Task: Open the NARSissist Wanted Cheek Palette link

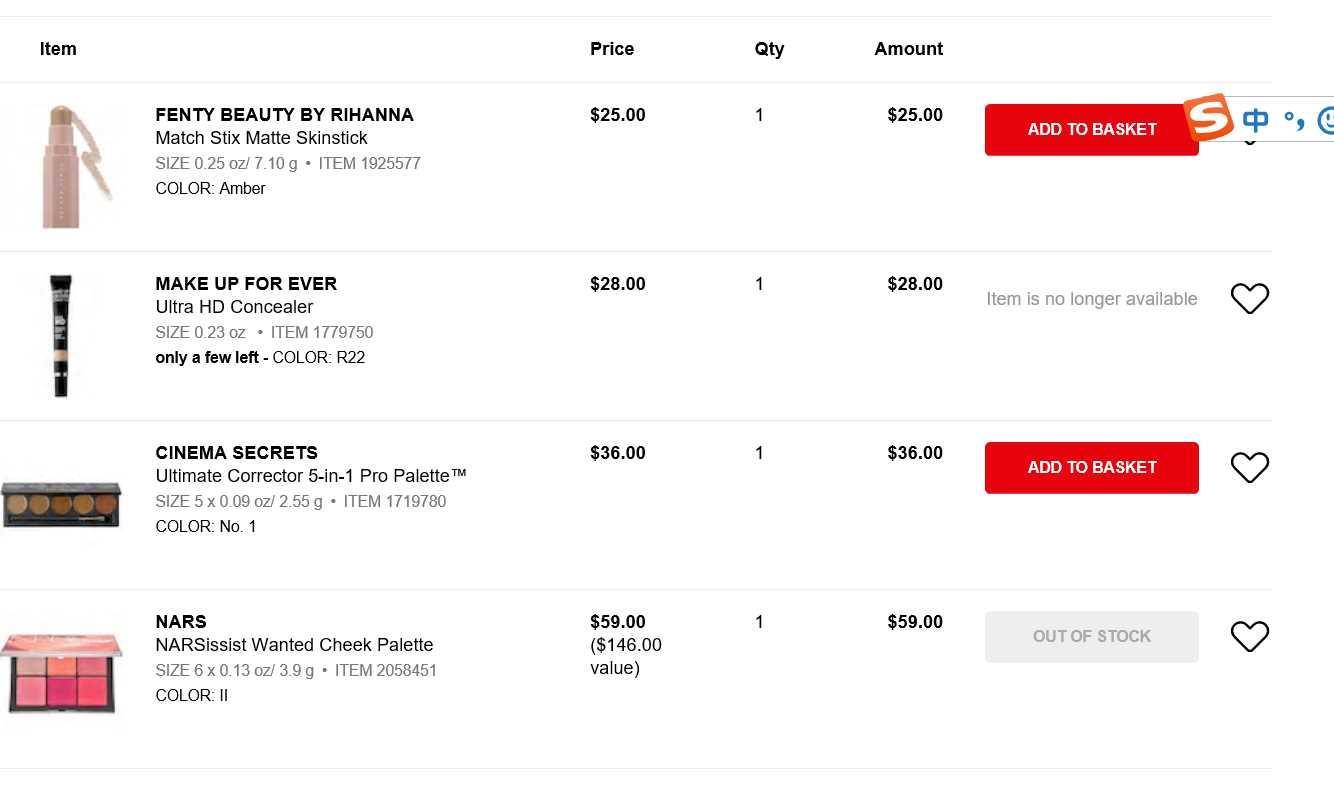Action: pos(294,645)
